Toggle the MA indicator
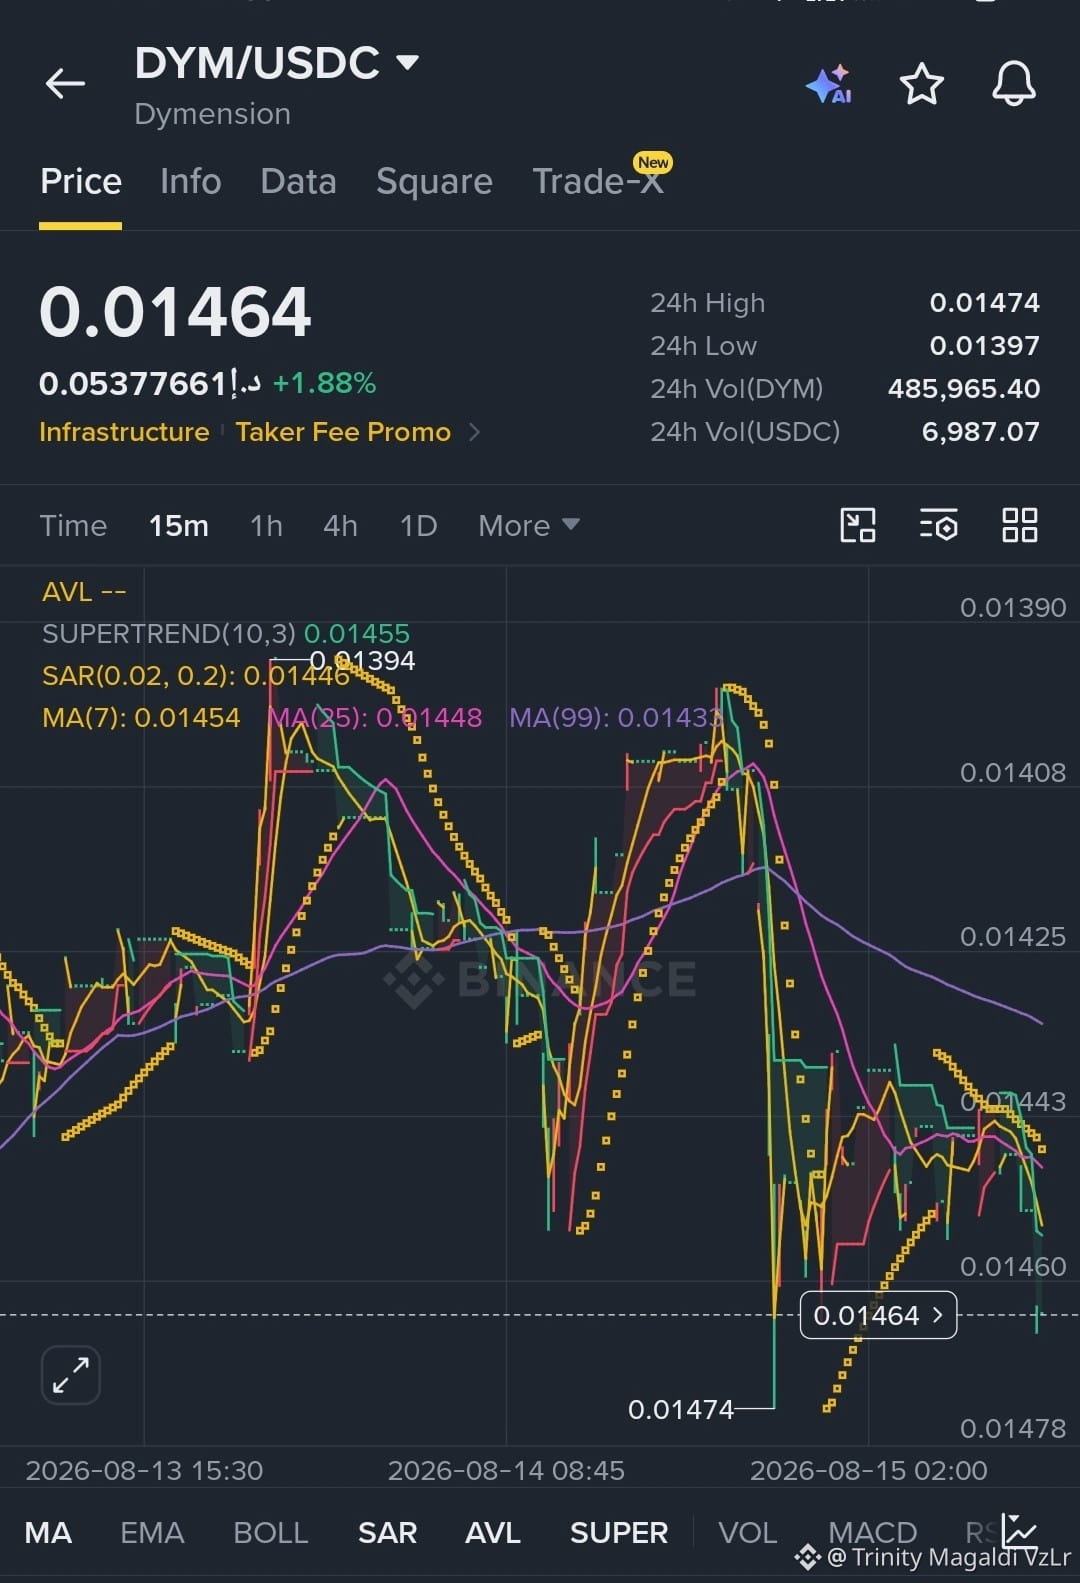The image size is (1080, 1583). (48, 1532)
